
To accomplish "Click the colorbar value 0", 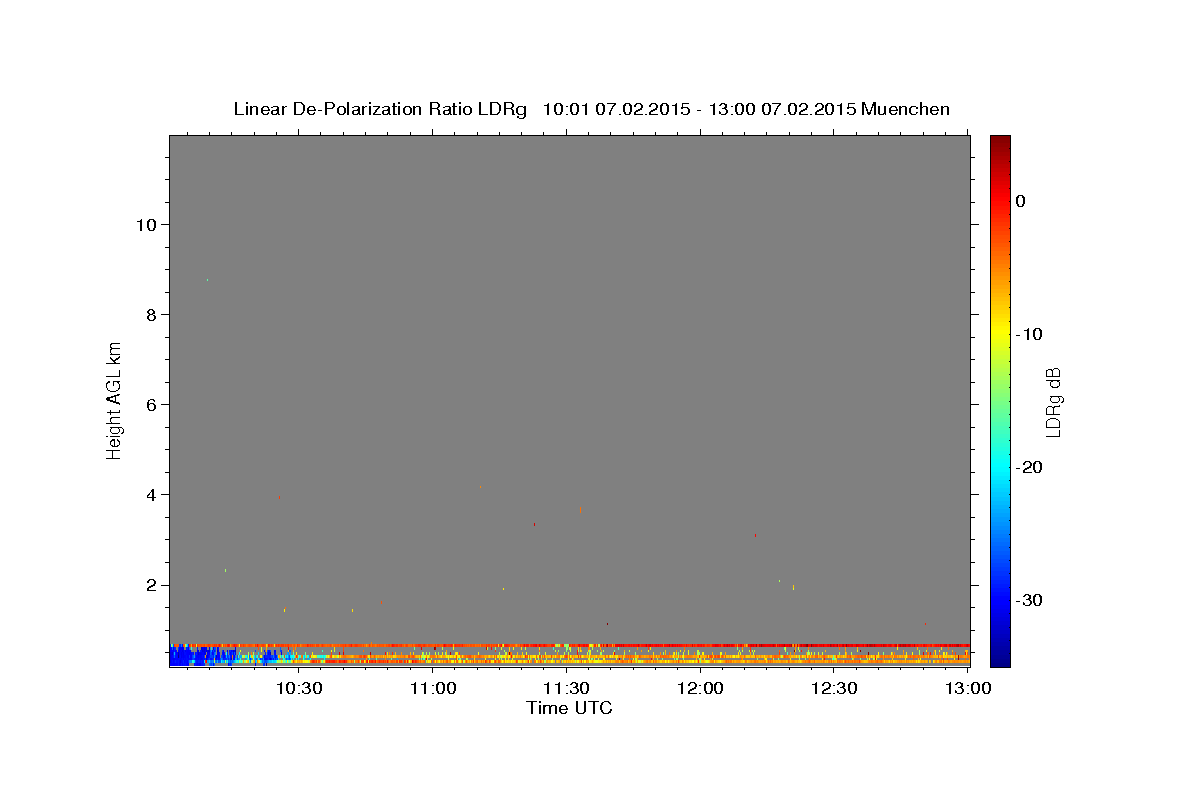I will coord(1021,201).
